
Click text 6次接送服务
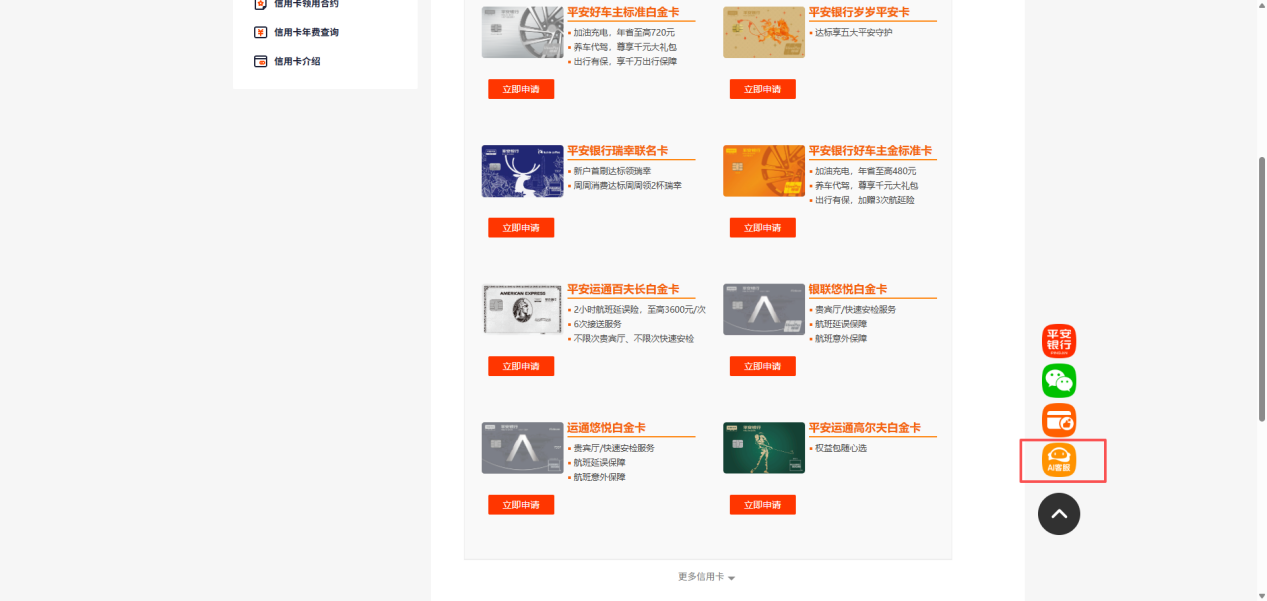597,324
